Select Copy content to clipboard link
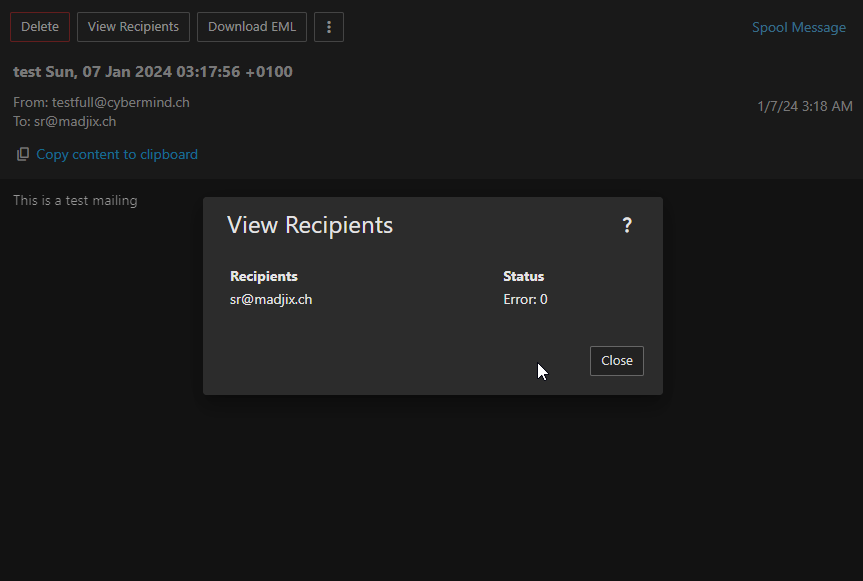 (117, 154)
